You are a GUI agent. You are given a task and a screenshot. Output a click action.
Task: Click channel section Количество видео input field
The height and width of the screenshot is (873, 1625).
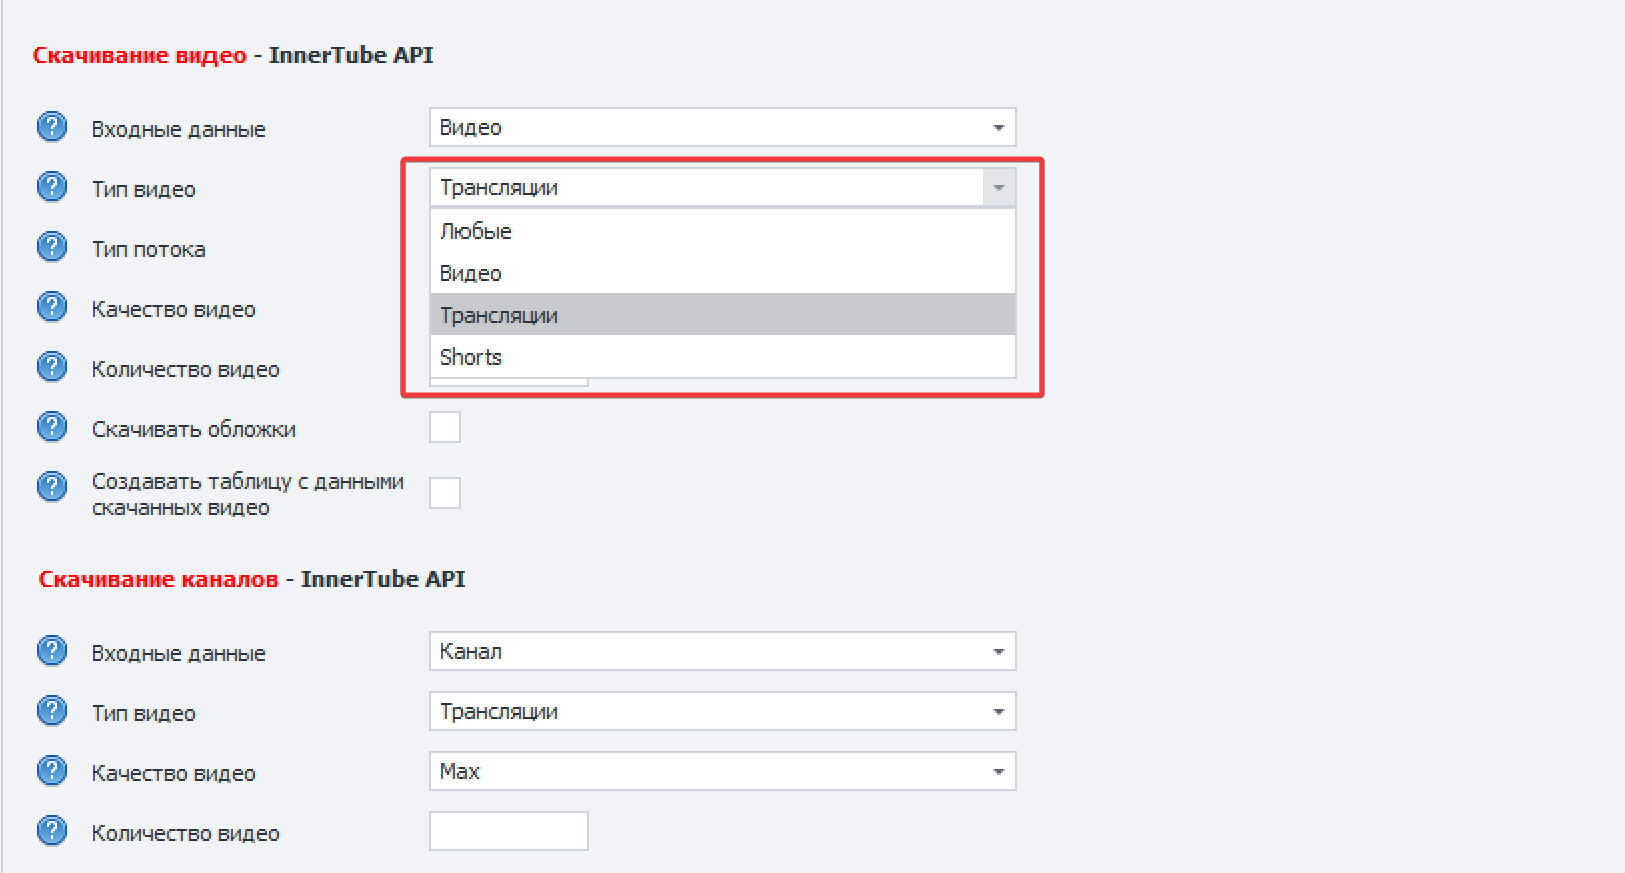(508, 831)
